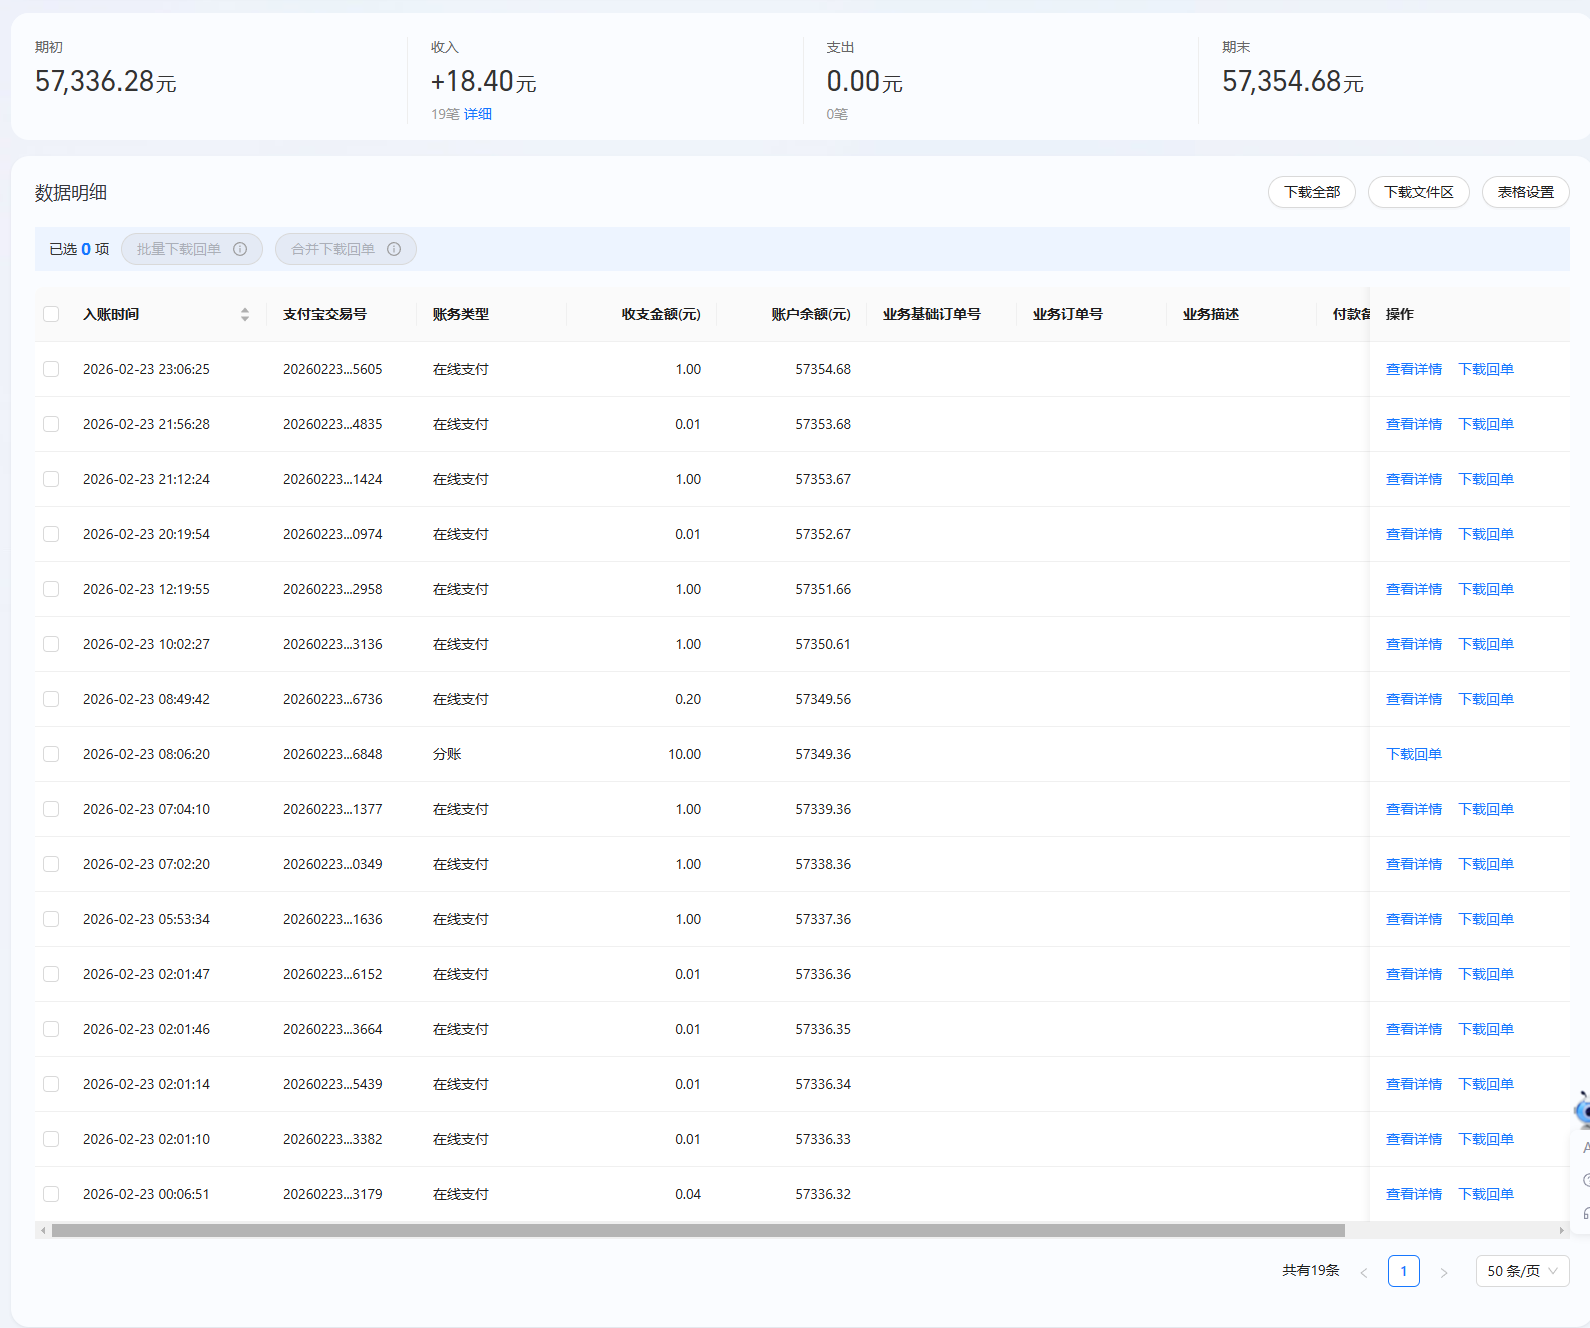This screenshot has height=1328, width=1590.
Task: Click info icon beside 批量下载回单
Action: (x=240, y=249)
